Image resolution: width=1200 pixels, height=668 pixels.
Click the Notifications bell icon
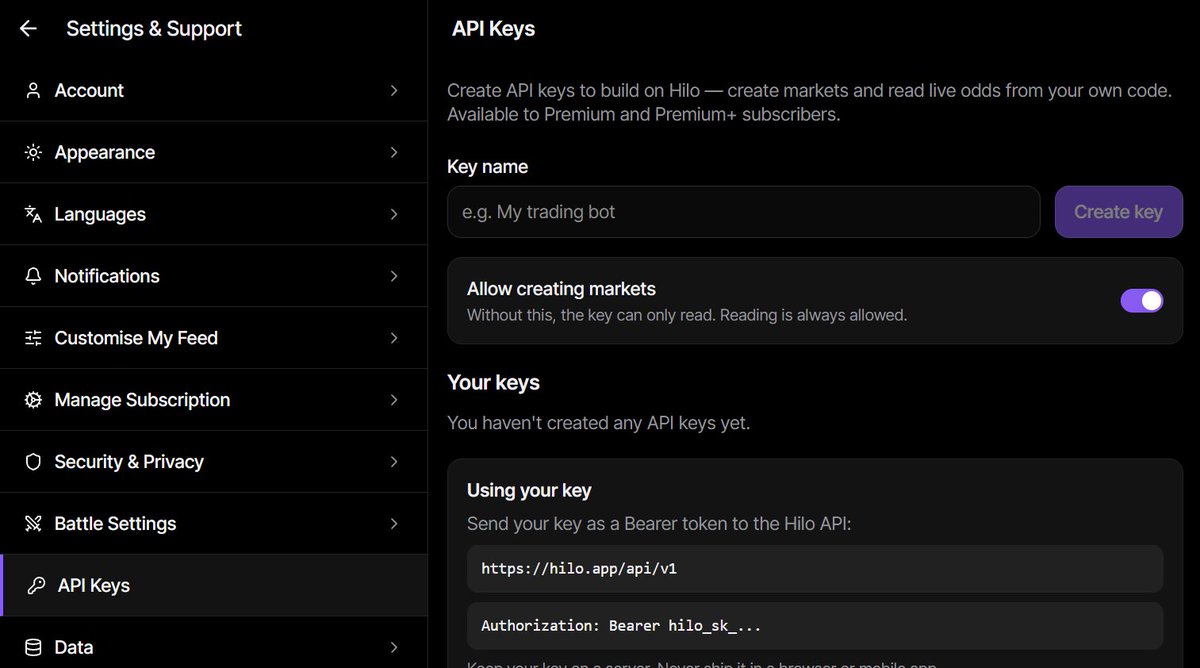tap(33, 276)
